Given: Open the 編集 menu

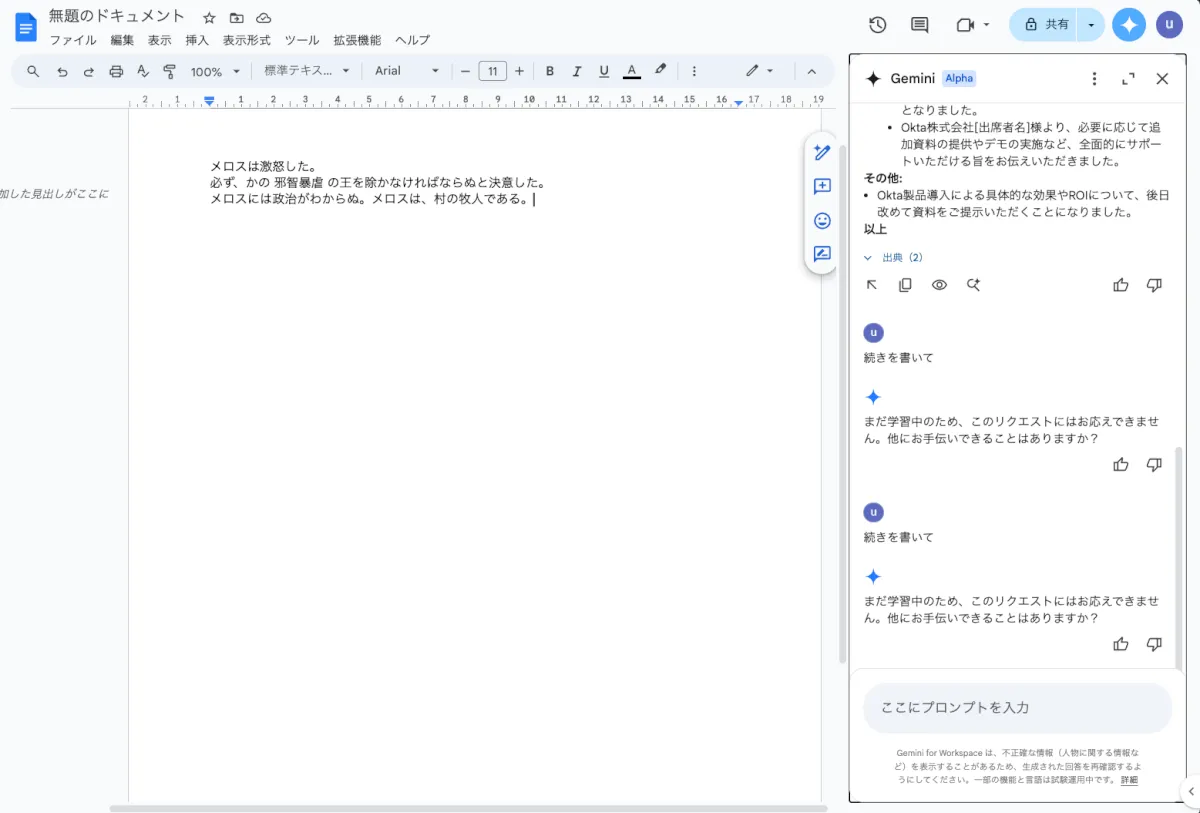Looking at the screenshot, I should [122, 40].
